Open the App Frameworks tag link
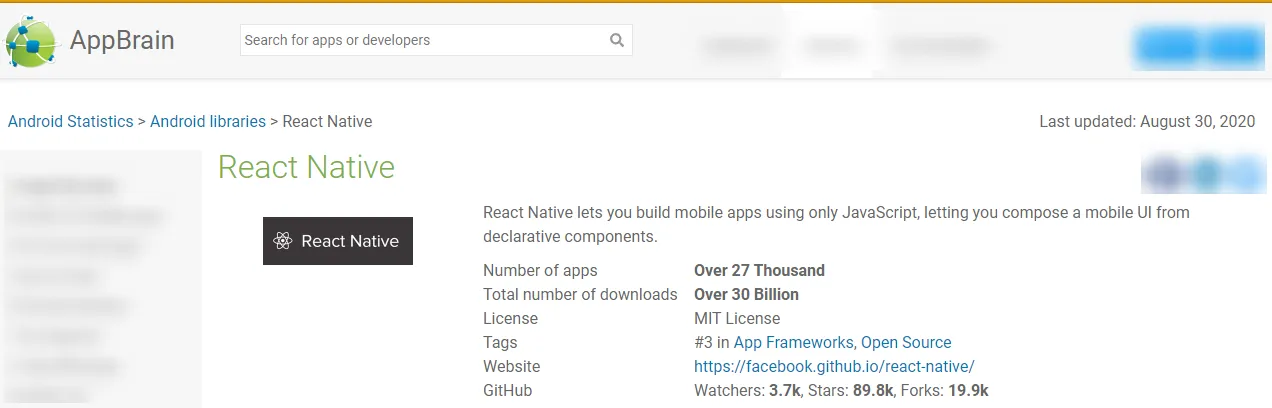1272x408 pixels. [x=793, y=343]
